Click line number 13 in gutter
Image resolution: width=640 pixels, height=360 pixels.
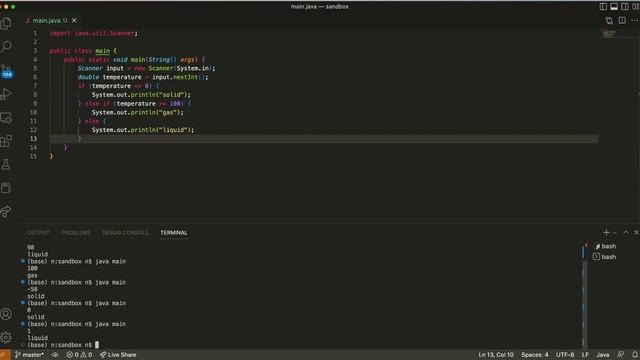click(x=33, y=139)
